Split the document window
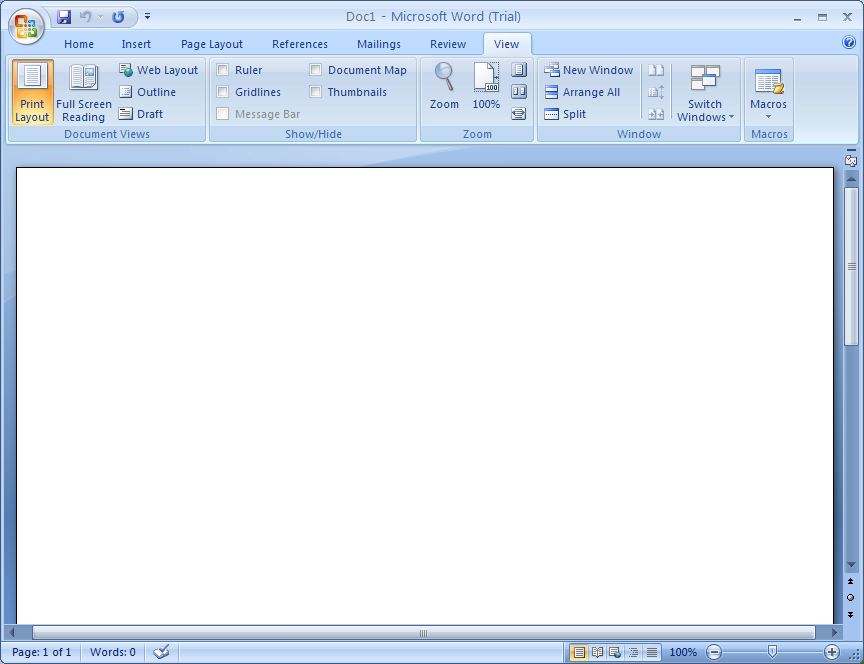This screenshot has height=664, width=864. point(565,114)
